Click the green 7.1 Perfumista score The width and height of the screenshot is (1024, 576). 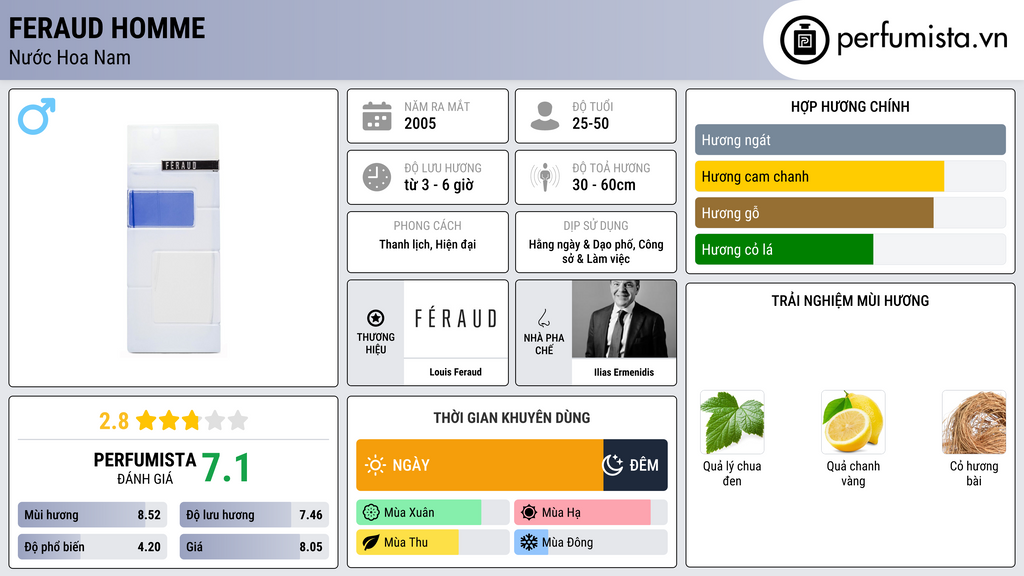226,468
